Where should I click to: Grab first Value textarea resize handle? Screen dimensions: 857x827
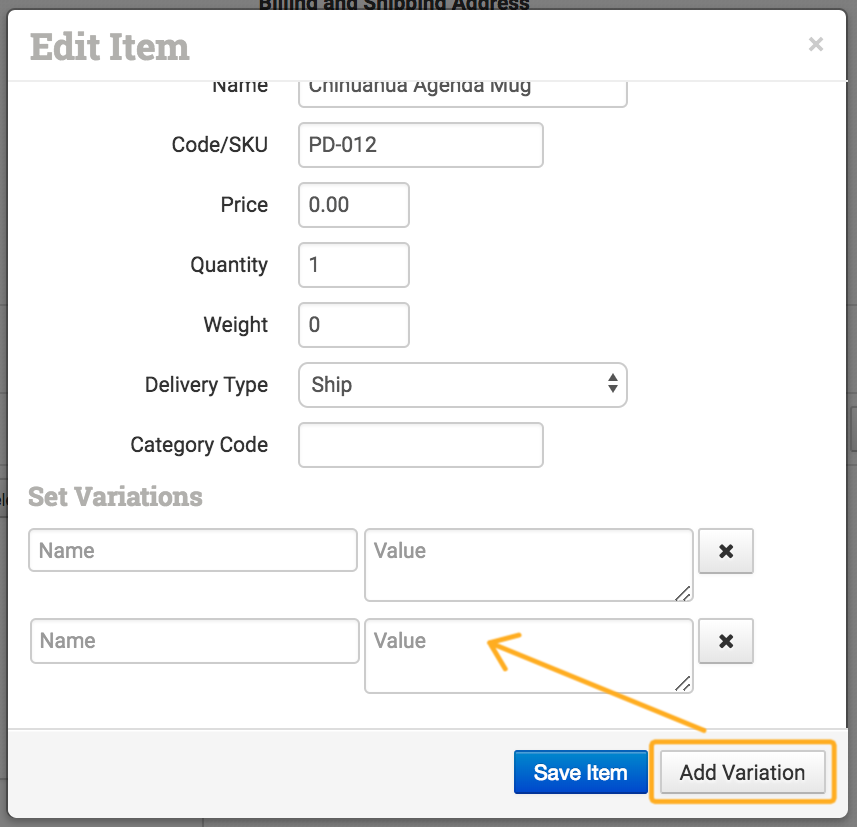tap(683, 593)
